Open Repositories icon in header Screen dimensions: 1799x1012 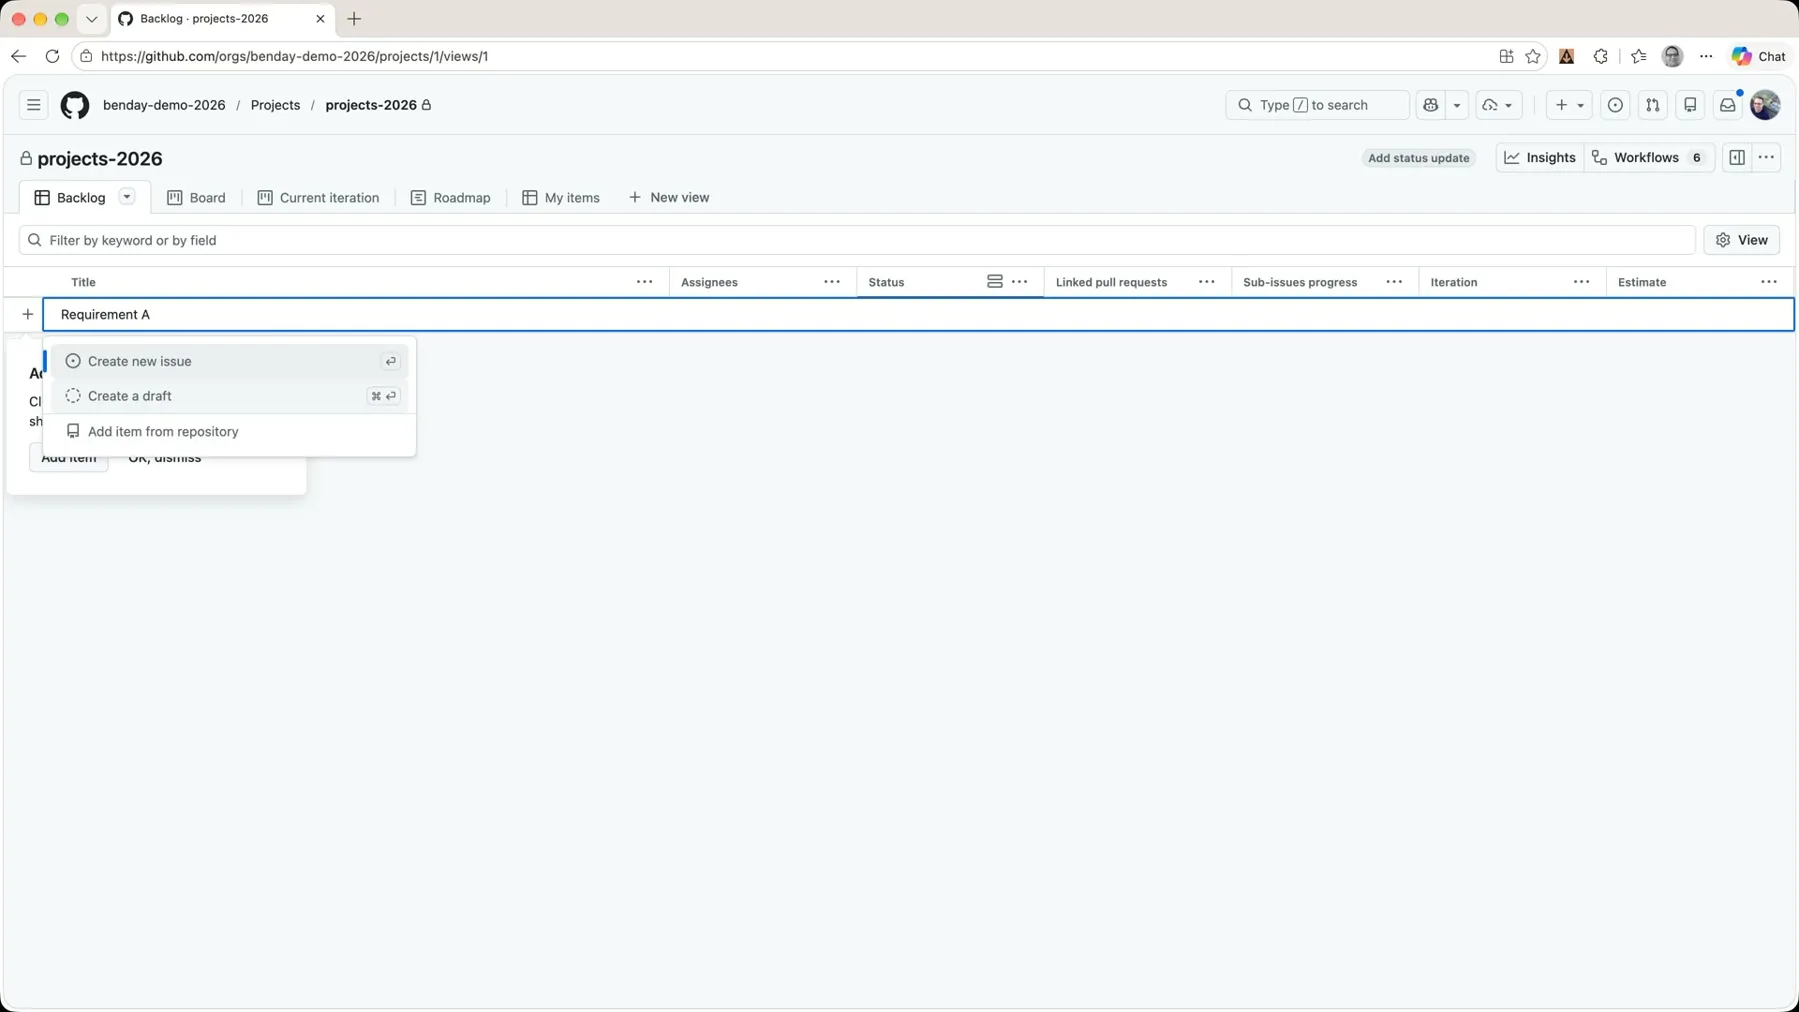[1690, 105]
